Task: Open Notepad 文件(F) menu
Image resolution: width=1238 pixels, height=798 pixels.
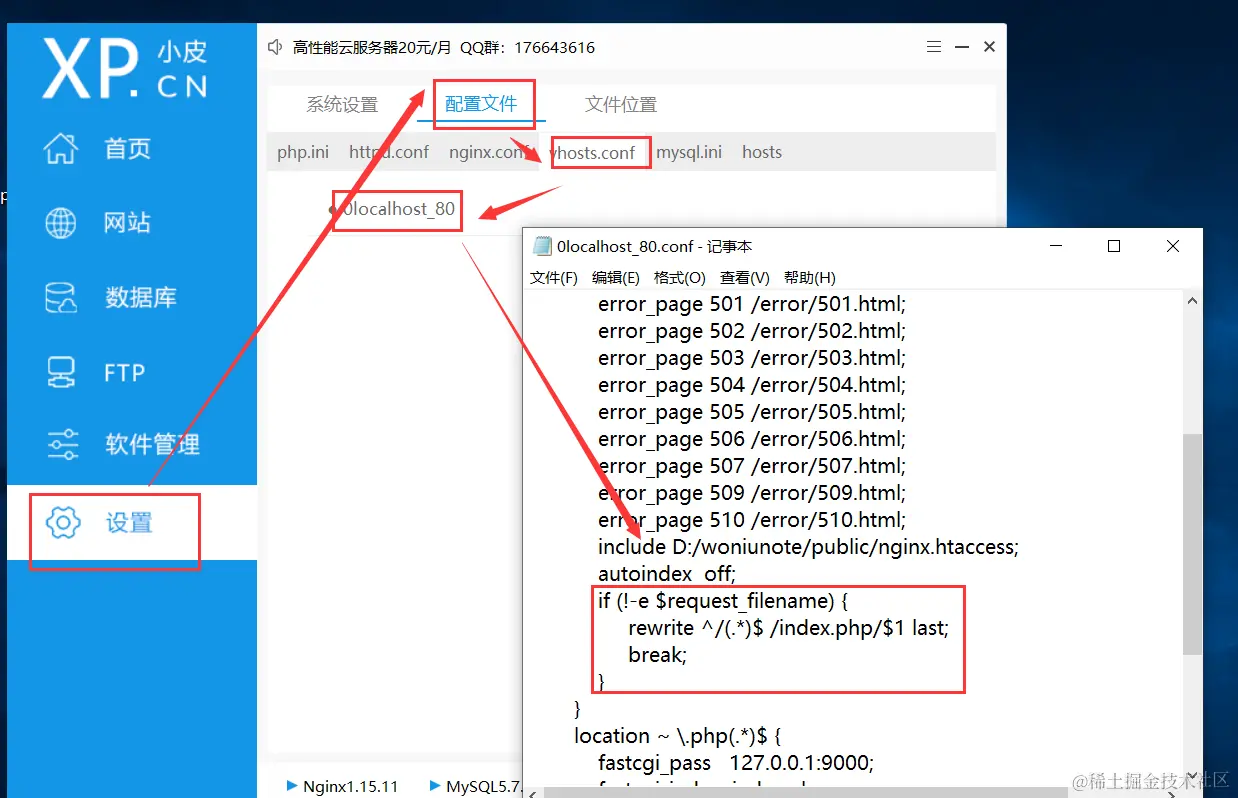Action: point(554,277)
